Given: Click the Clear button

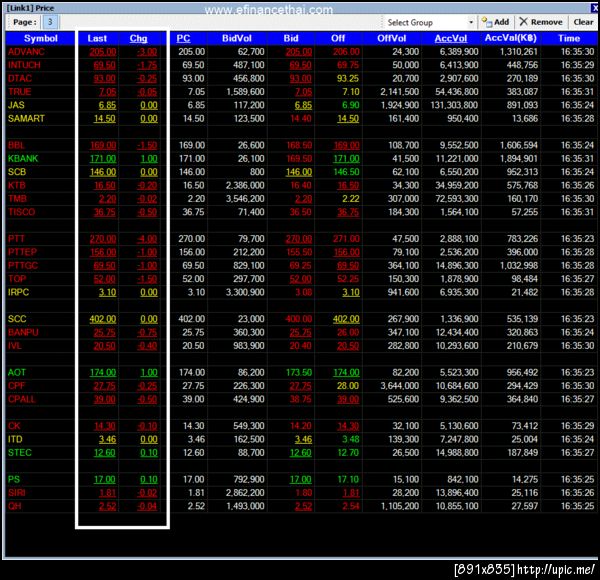Looking at the screenshot, I should click(583, 22).
